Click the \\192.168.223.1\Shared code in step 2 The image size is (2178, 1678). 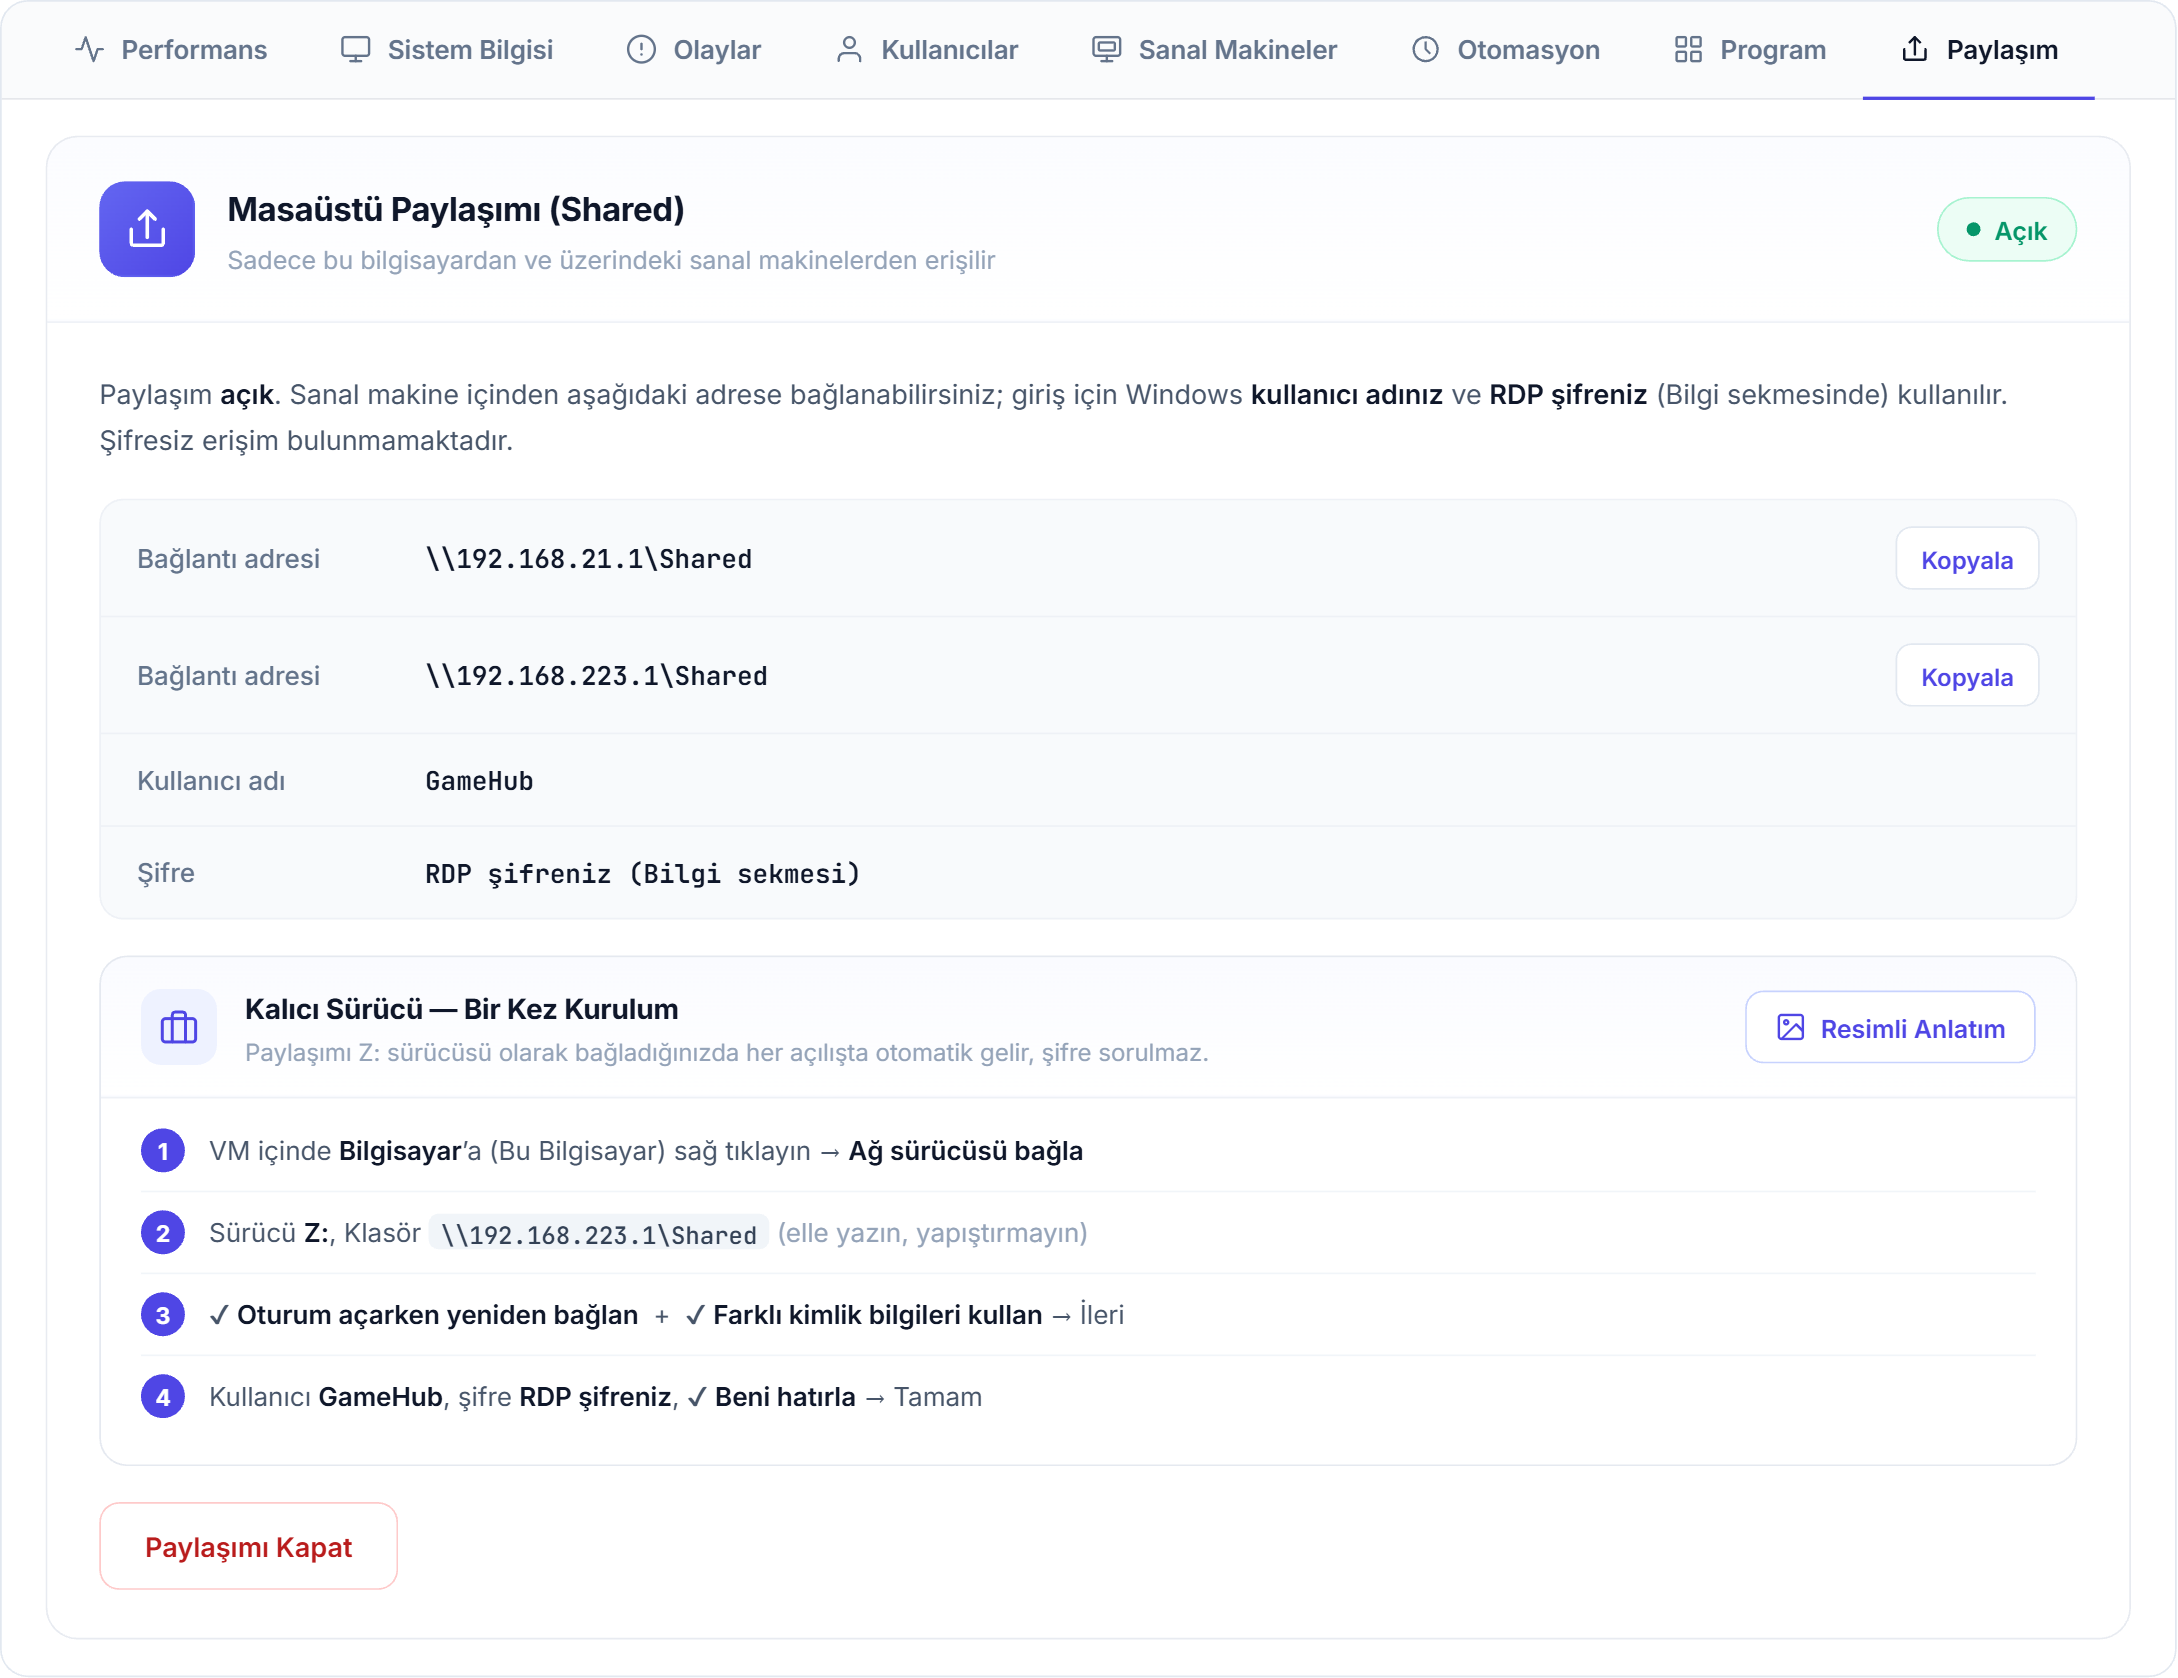click(599, 1234)
